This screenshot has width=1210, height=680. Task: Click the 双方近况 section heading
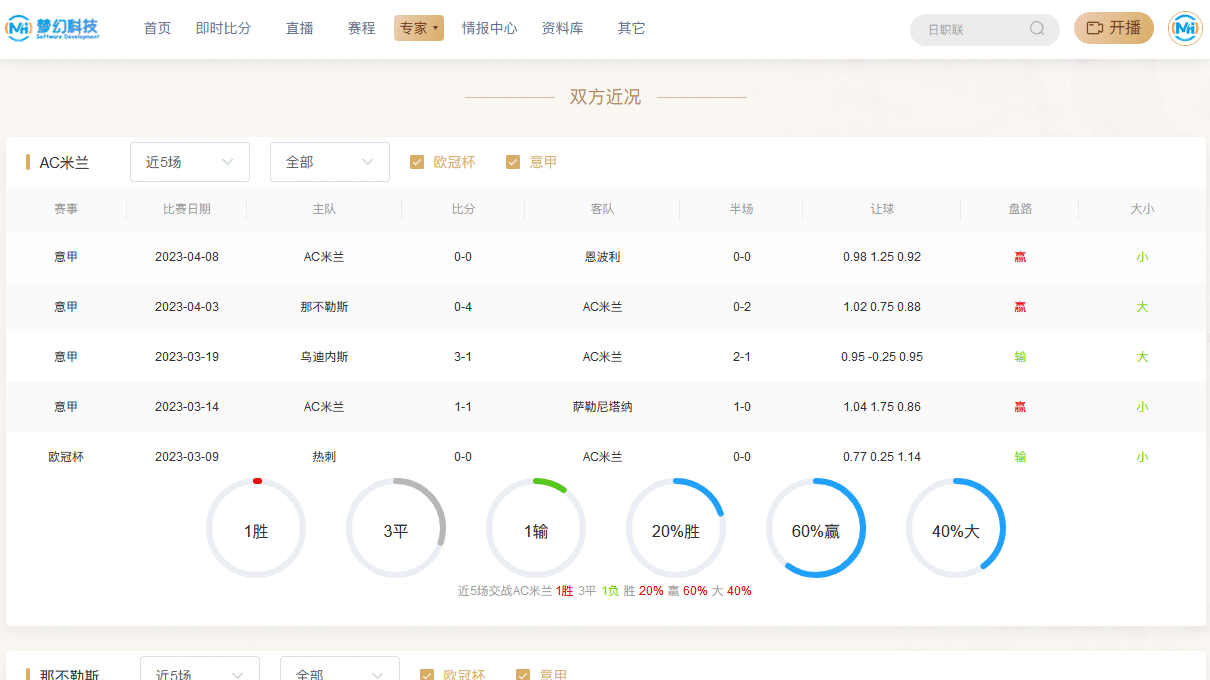tap(605, 97)
